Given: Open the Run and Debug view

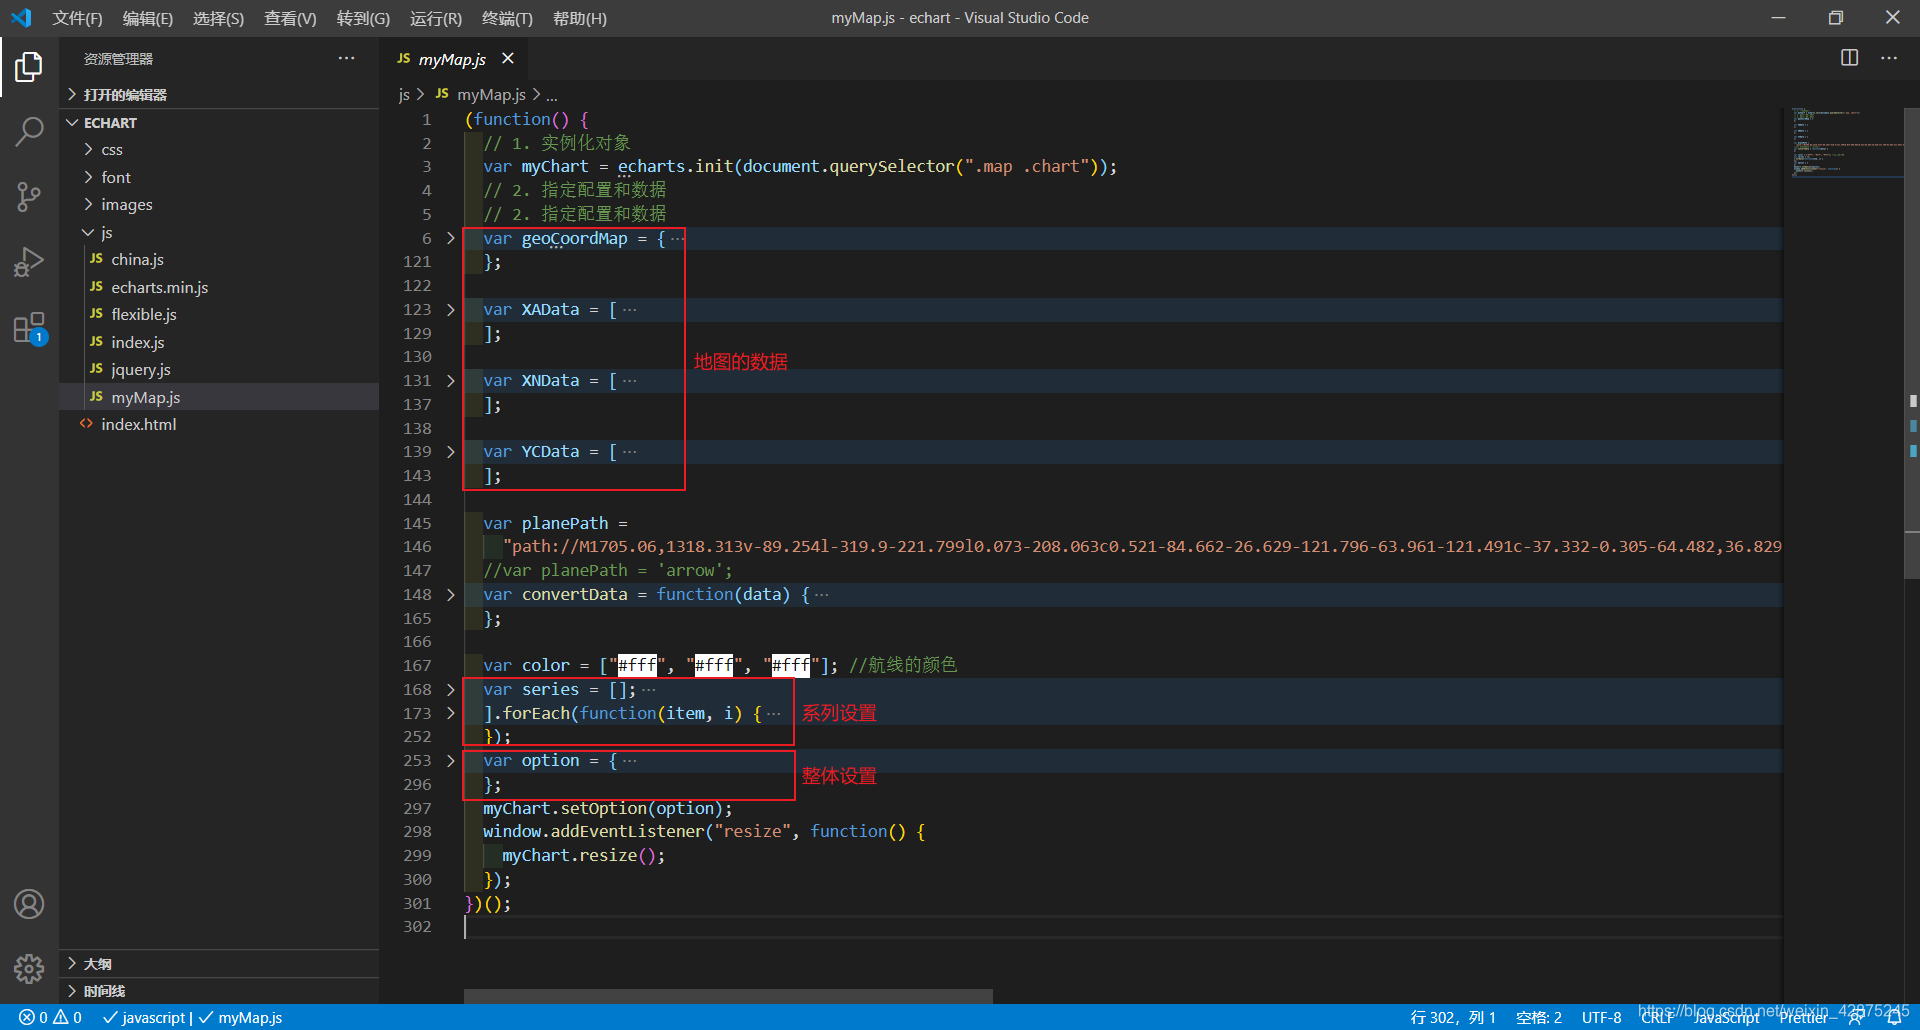Looking at the screenshot, I should [x=29, y=262].
